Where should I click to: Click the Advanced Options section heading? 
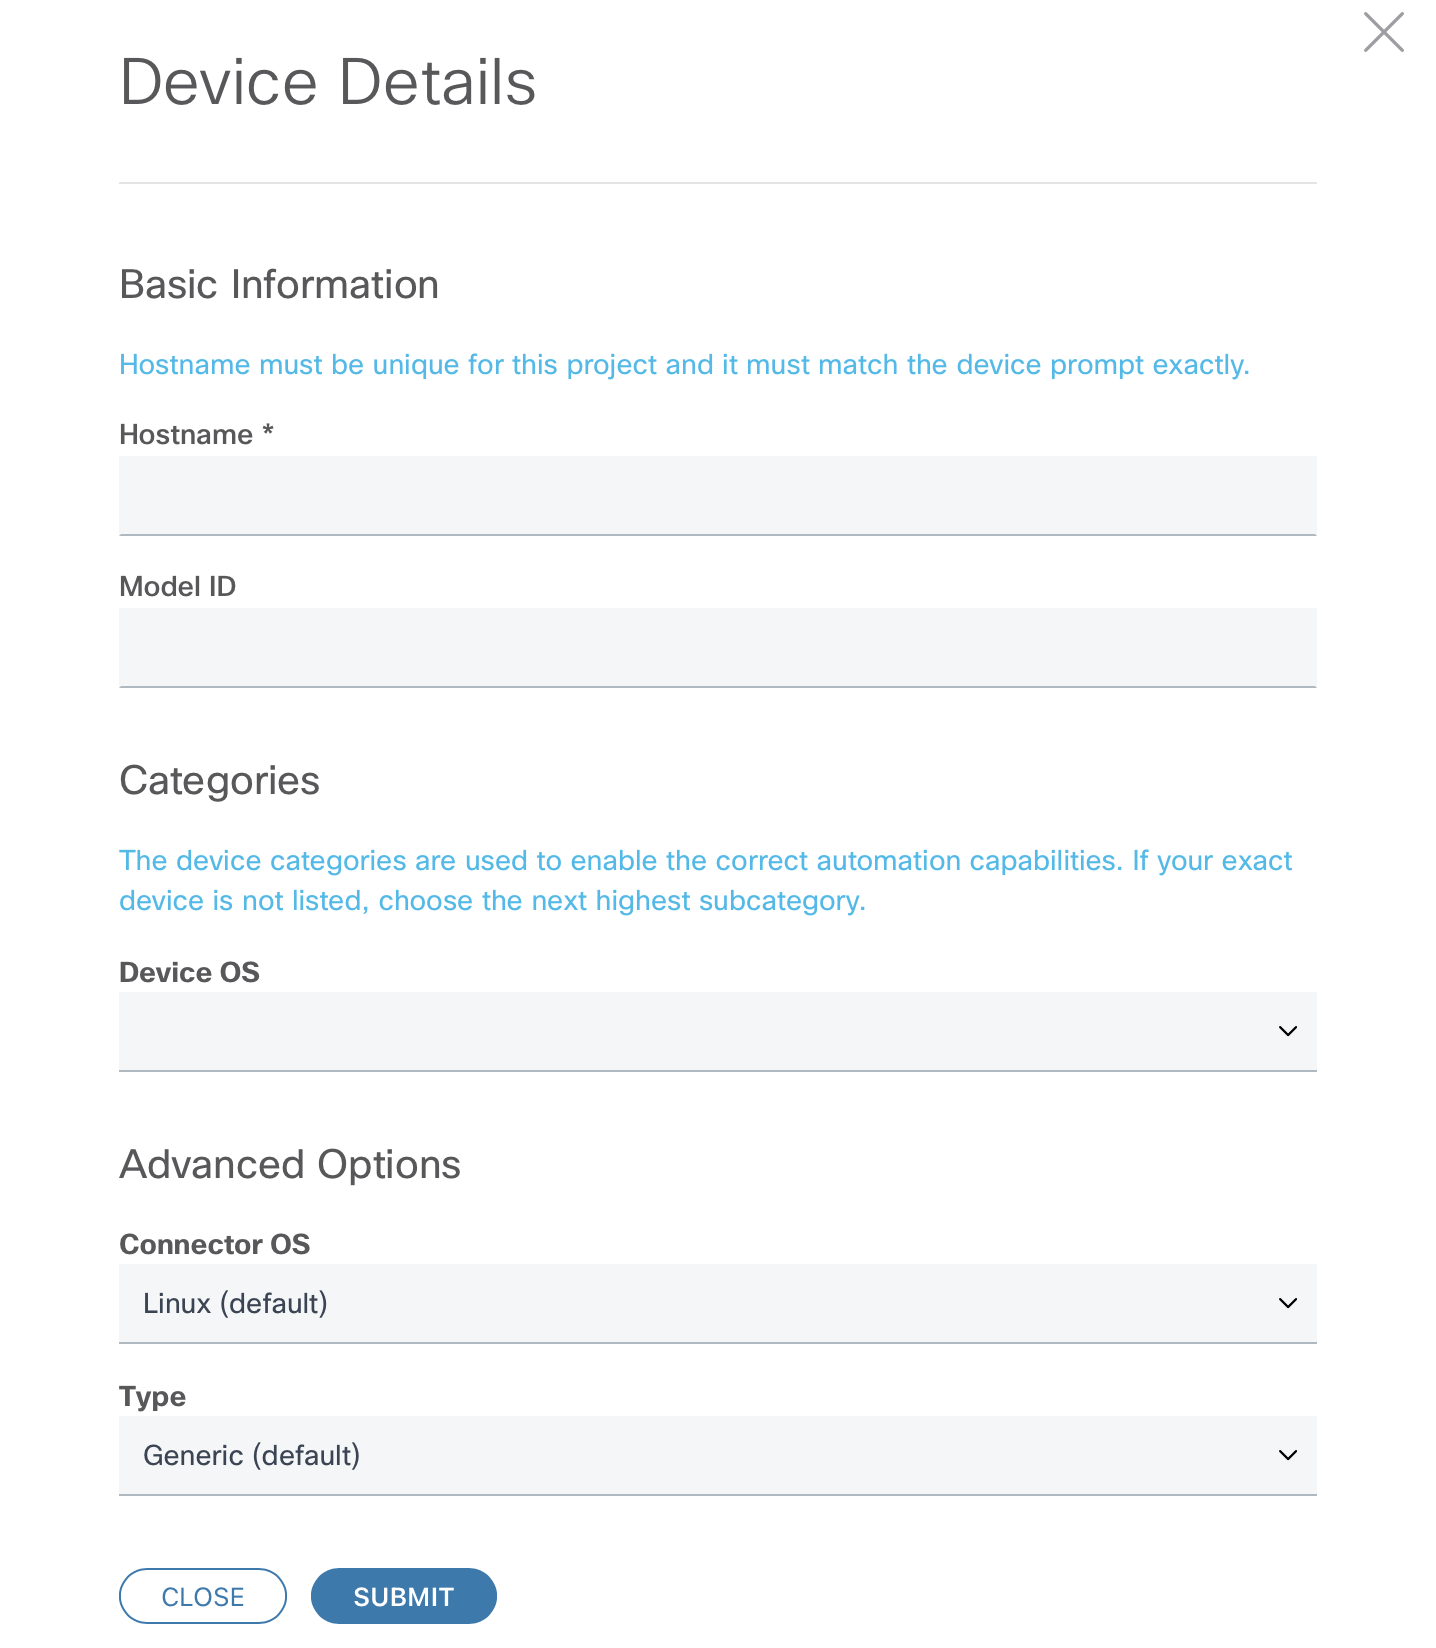[x=290, y=1165]
